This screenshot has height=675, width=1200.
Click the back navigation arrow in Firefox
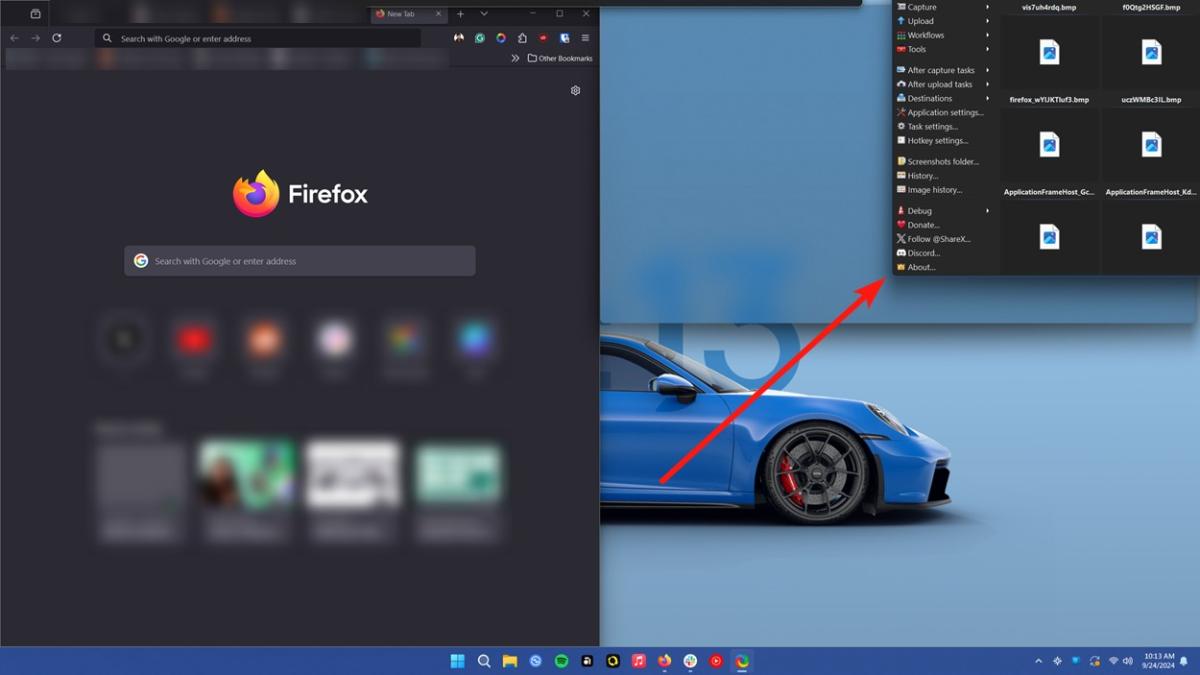point(14,37)
